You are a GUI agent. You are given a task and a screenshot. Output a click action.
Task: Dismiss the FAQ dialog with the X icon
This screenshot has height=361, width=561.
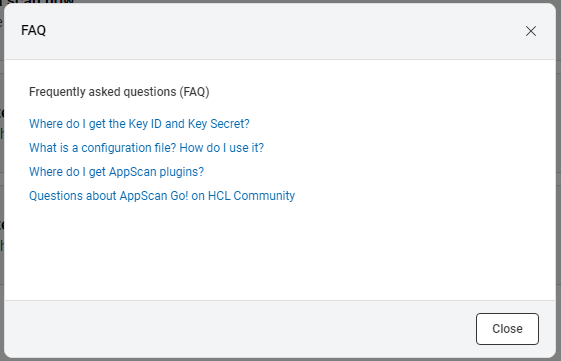click(531, 31)
